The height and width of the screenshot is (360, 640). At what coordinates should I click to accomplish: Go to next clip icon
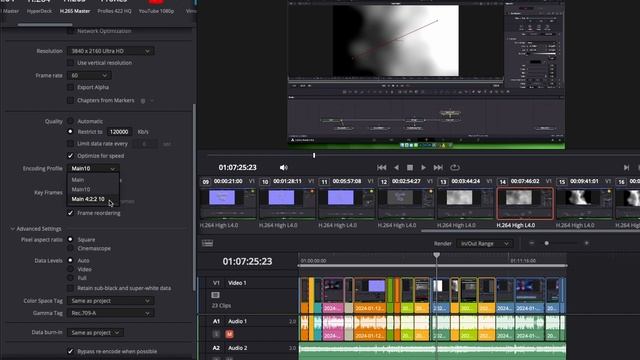coord(626,167)
